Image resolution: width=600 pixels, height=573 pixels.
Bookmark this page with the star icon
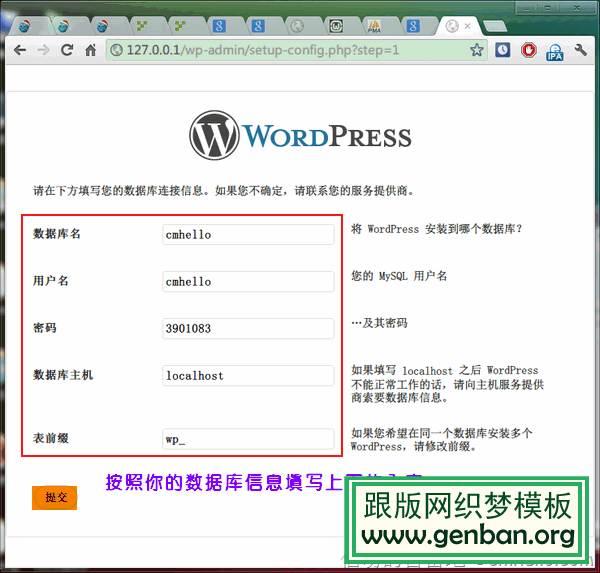coord(477,50)
